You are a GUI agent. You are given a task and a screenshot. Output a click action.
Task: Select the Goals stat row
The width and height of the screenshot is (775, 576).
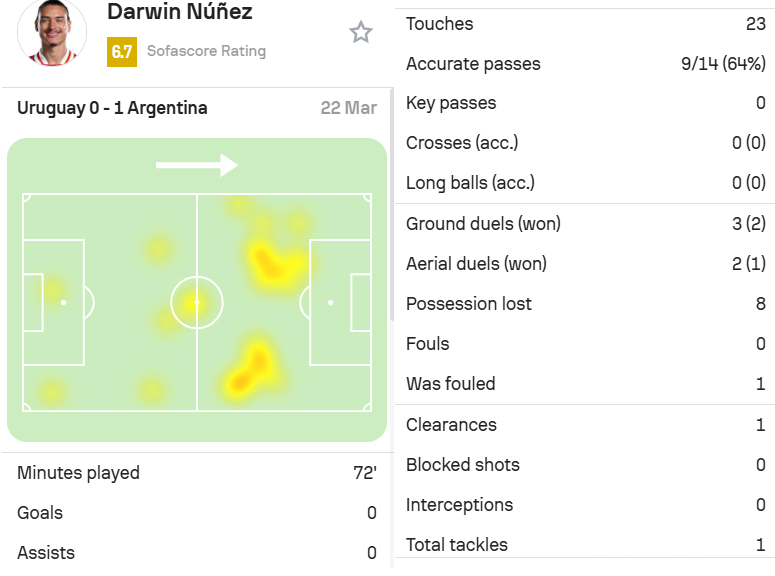click(197, 513)
